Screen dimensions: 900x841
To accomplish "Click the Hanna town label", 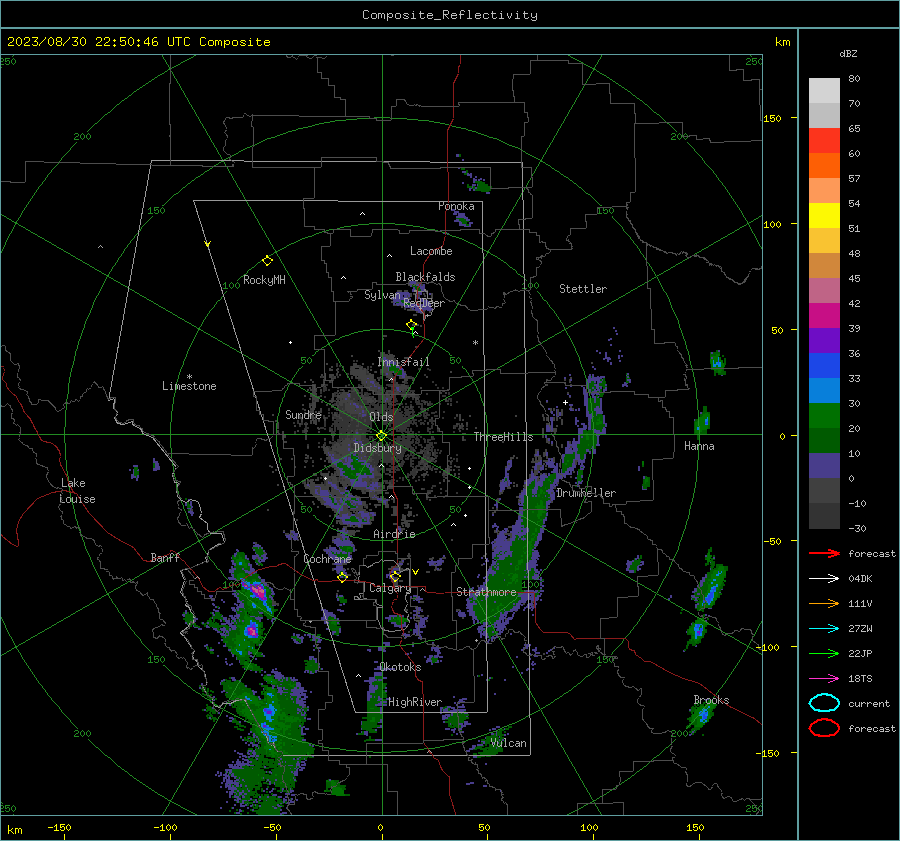I will 699,446.
